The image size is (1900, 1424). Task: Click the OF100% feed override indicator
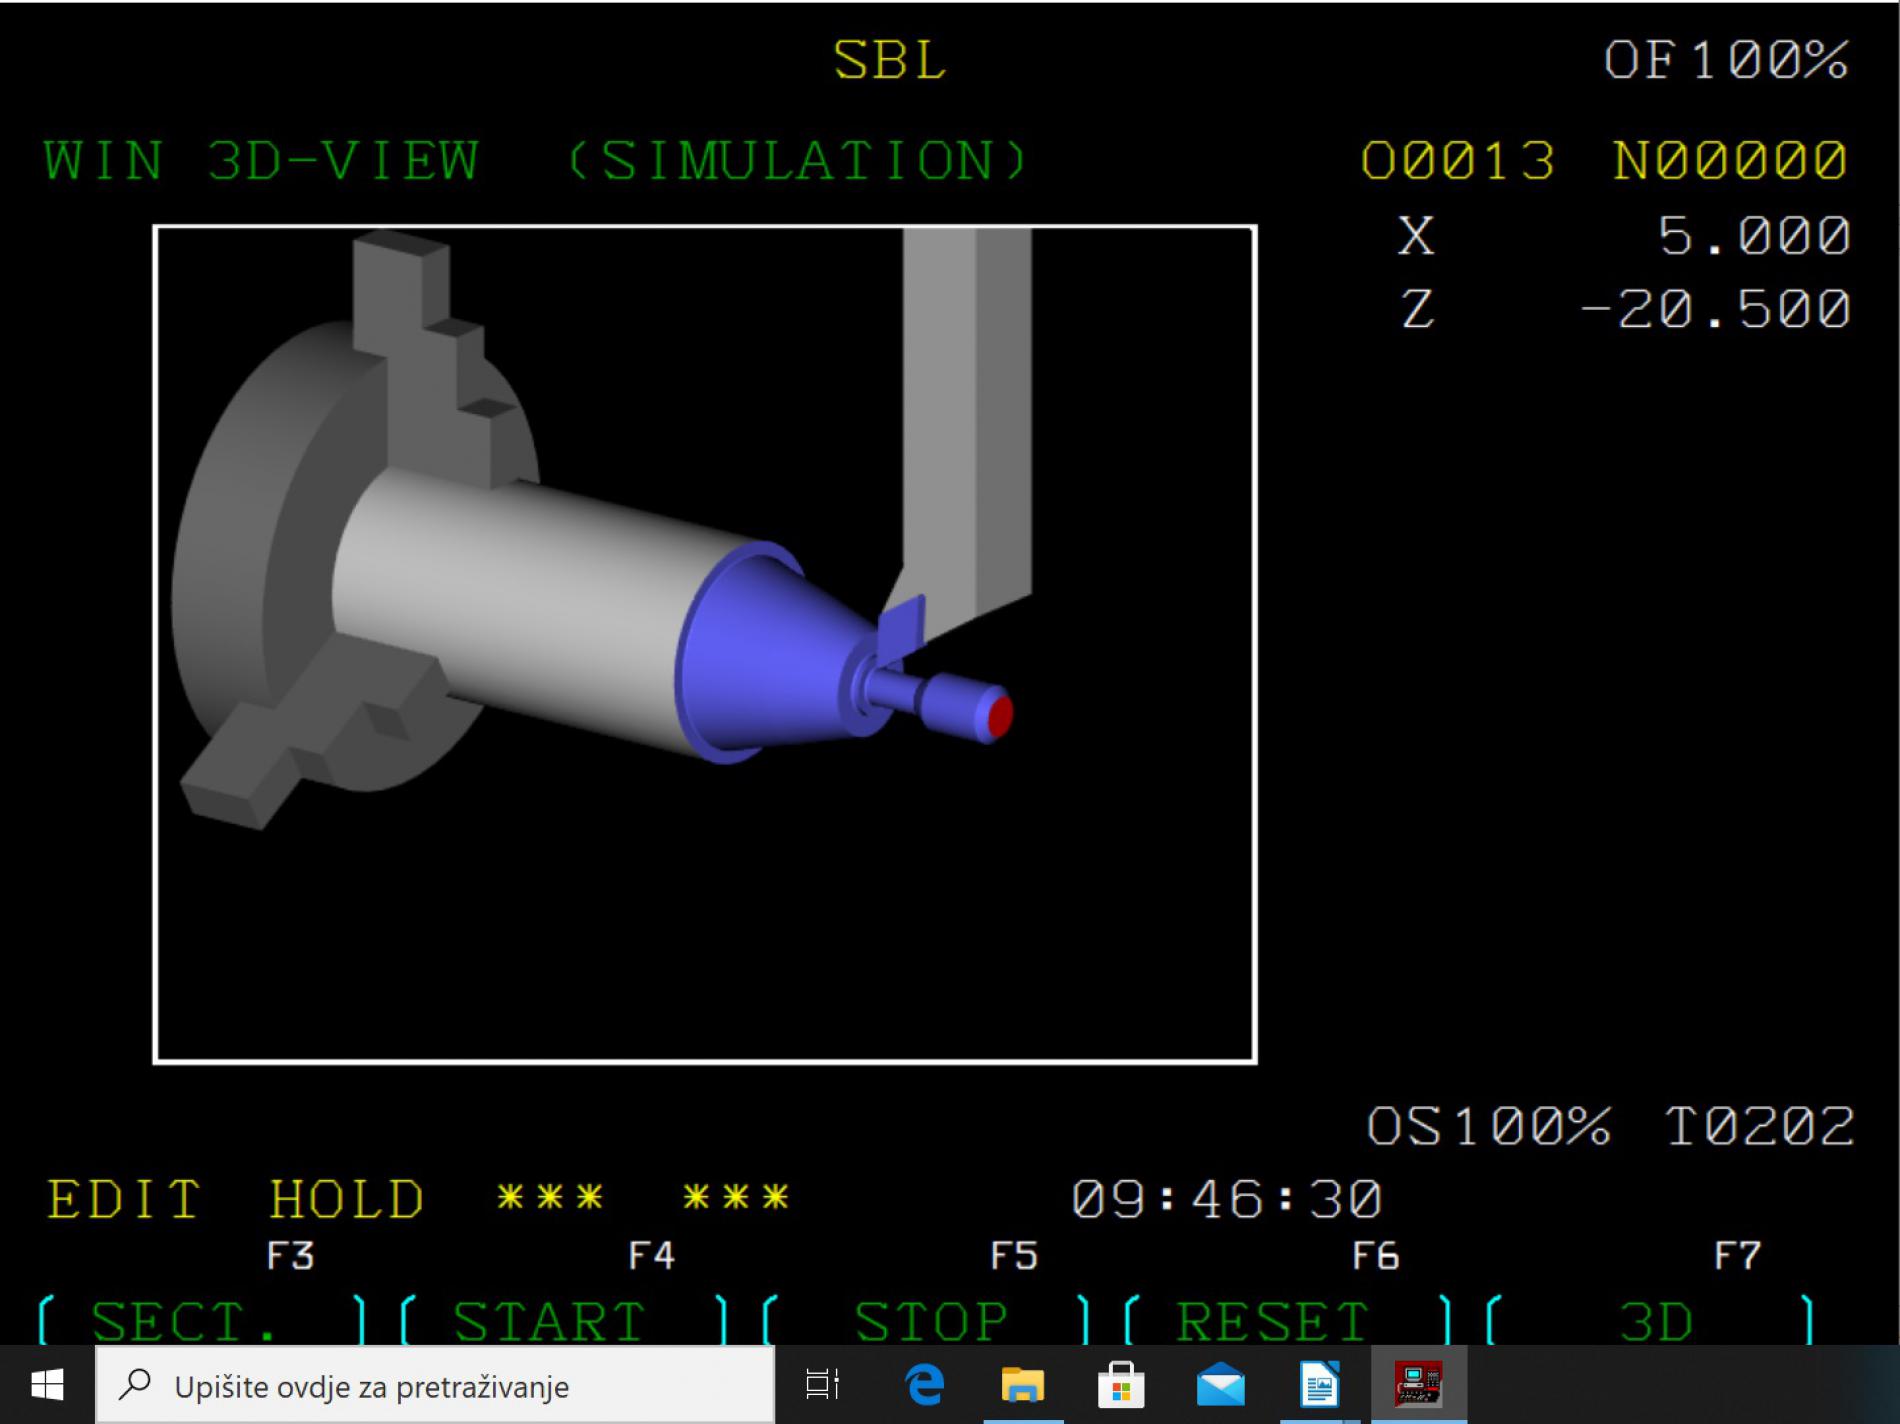(1725, 61)
